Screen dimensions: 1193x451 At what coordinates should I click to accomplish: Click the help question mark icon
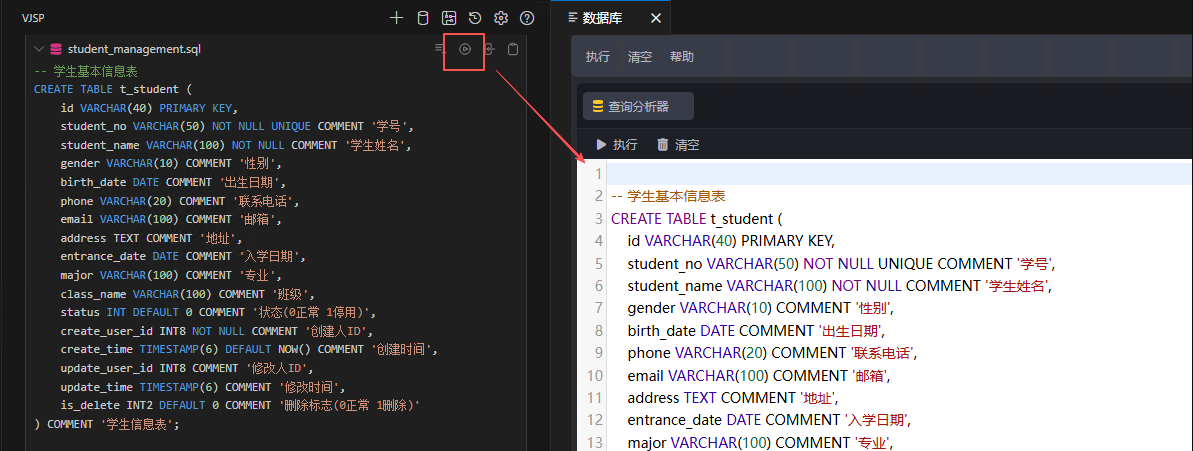pos(527,18)
